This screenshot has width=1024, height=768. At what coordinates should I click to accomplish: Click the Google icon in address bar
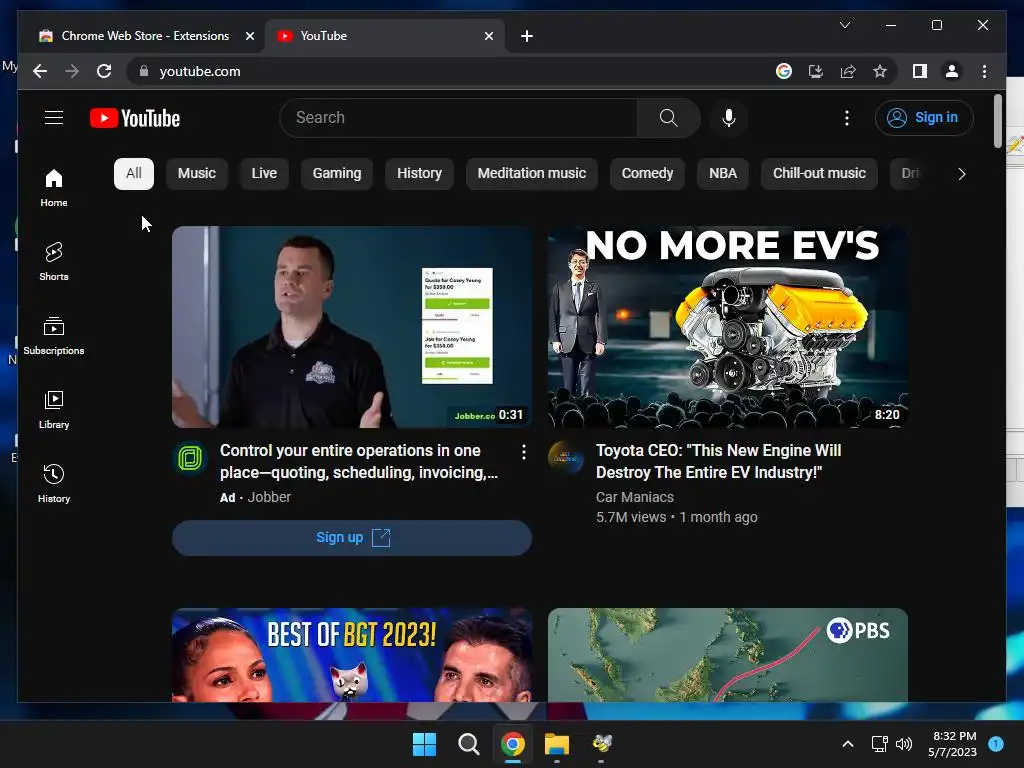pyautogui.click(x=784, y=71)
